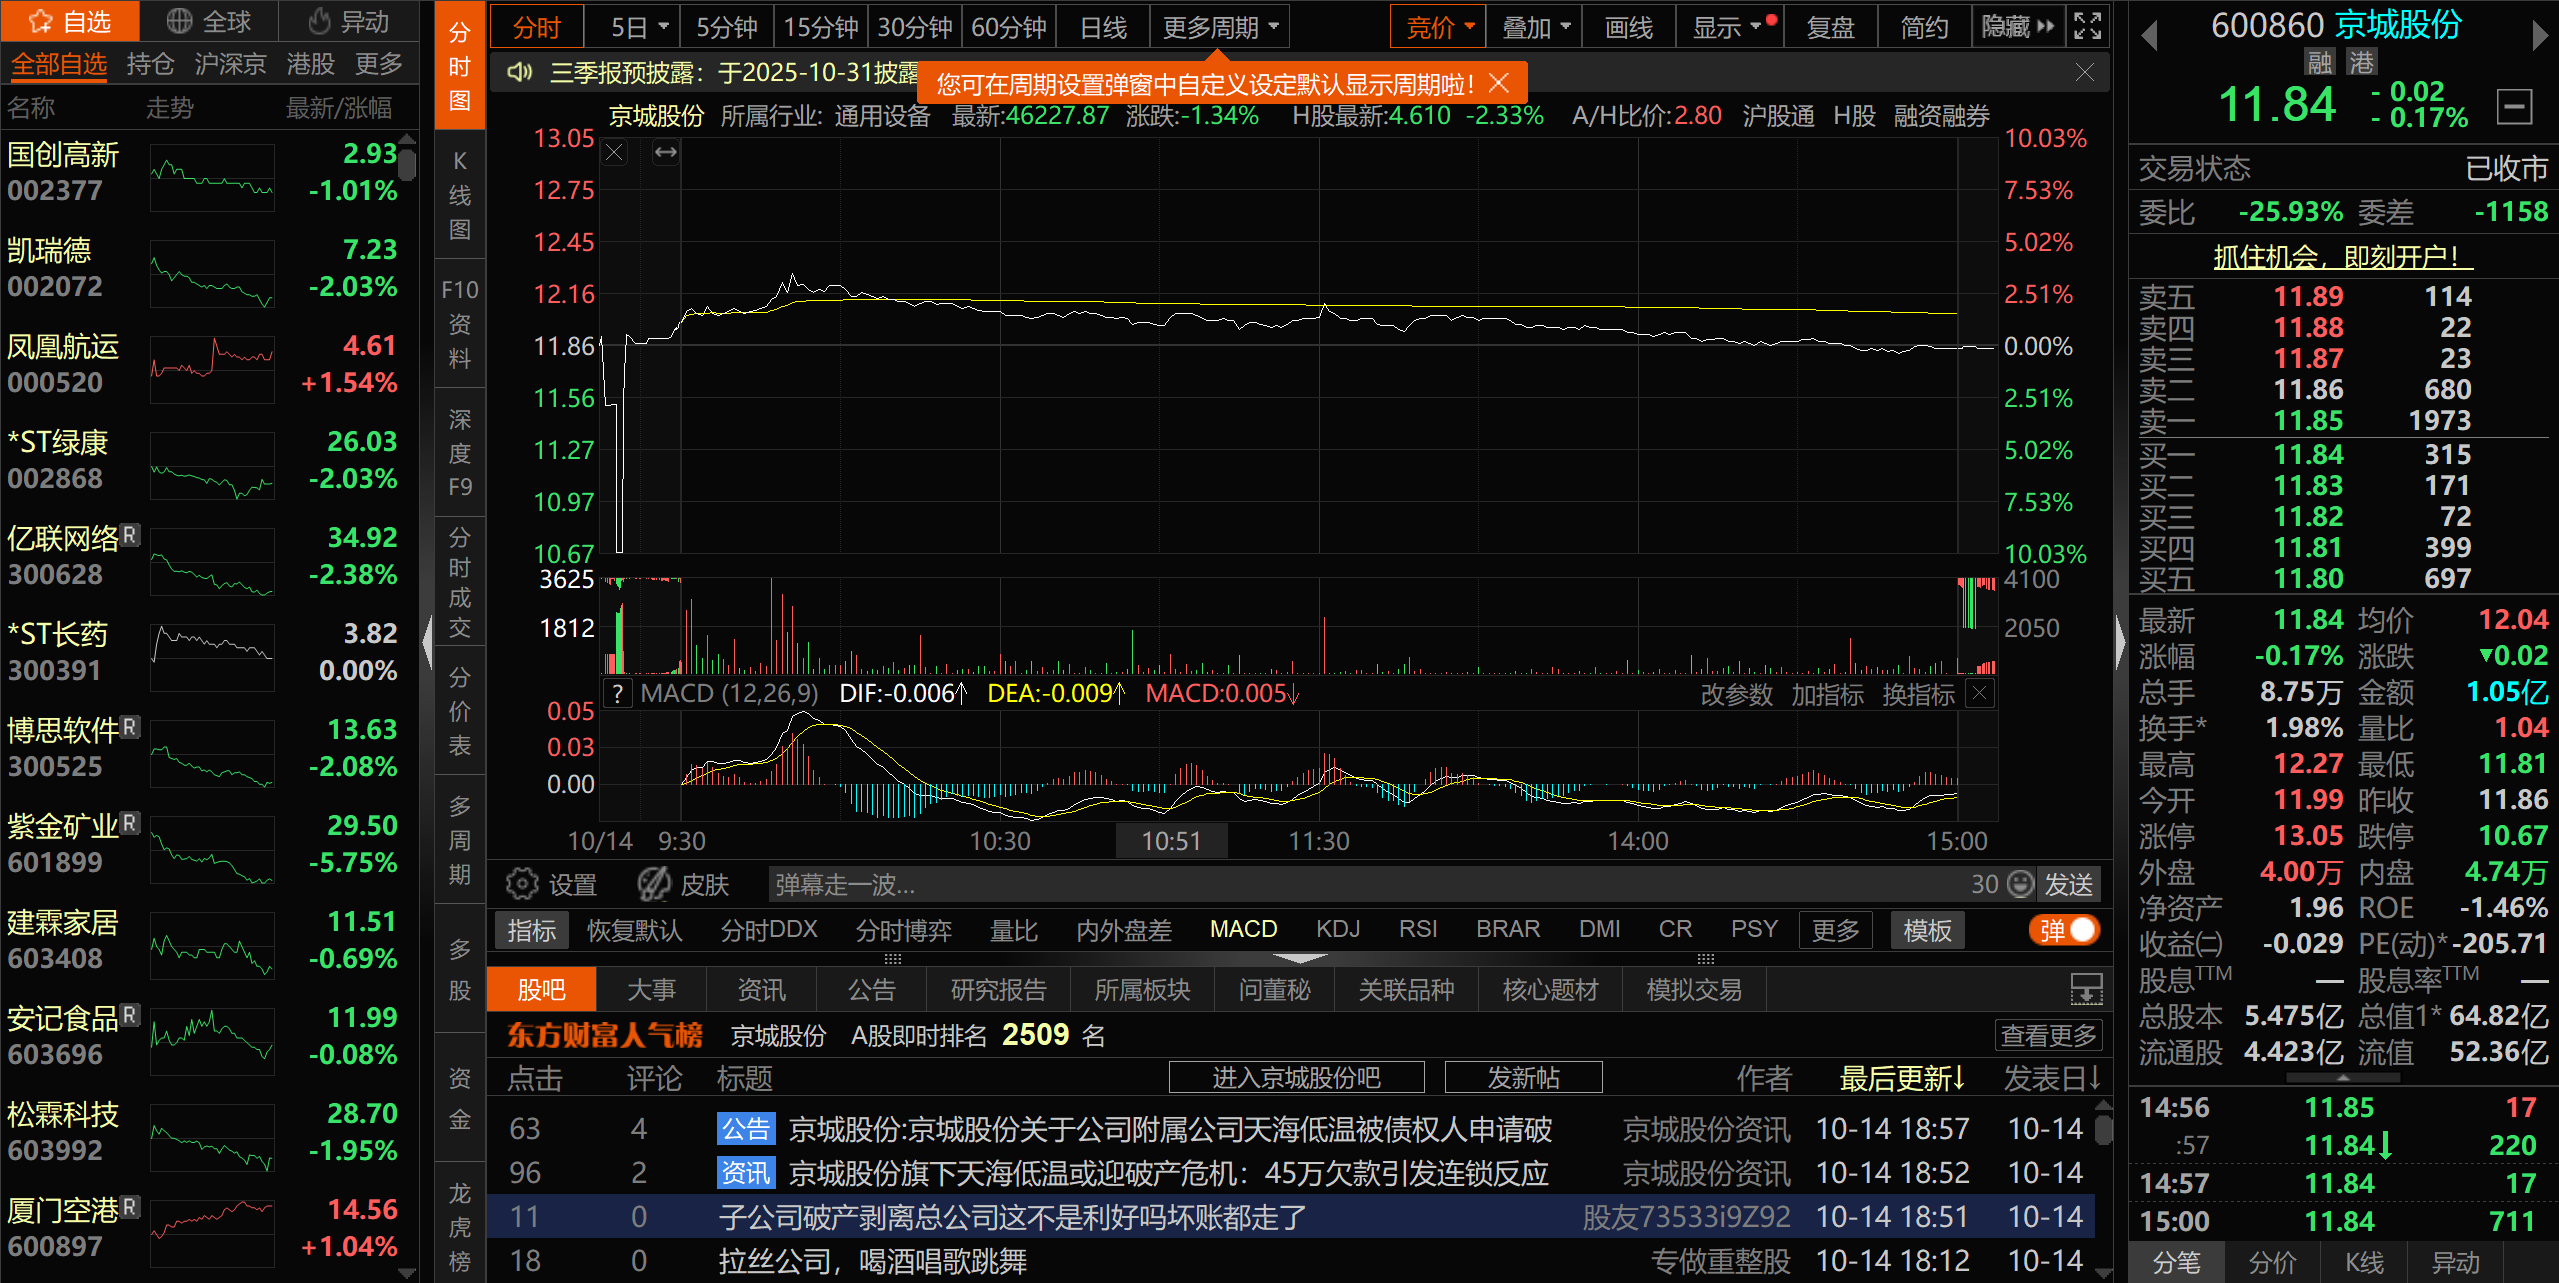
Task: Collapse the left watchlist panel arrow
Action: (x=427, y=642)
